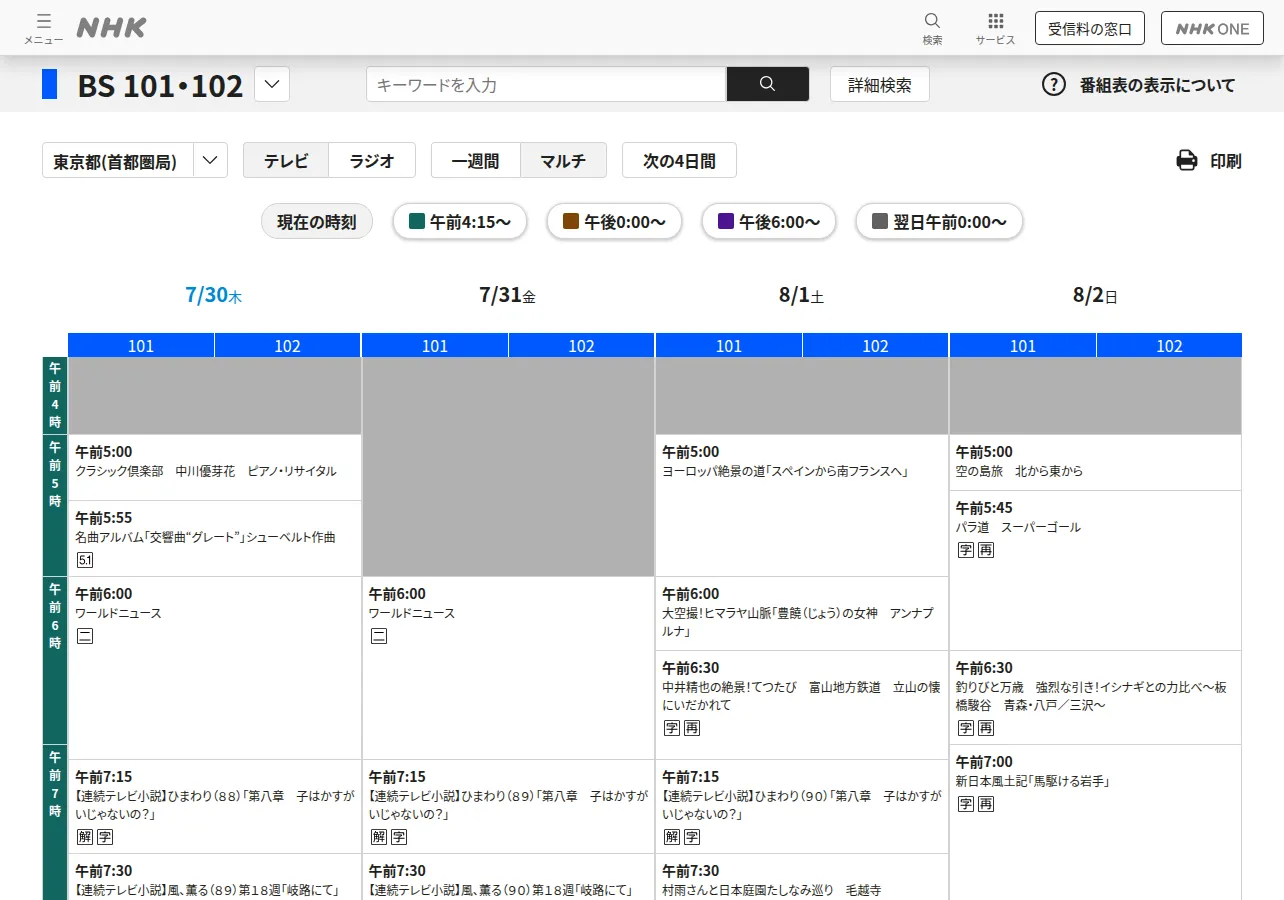Select the 一週間 view
Screen dimensions: 1284x900
(476, 160)
